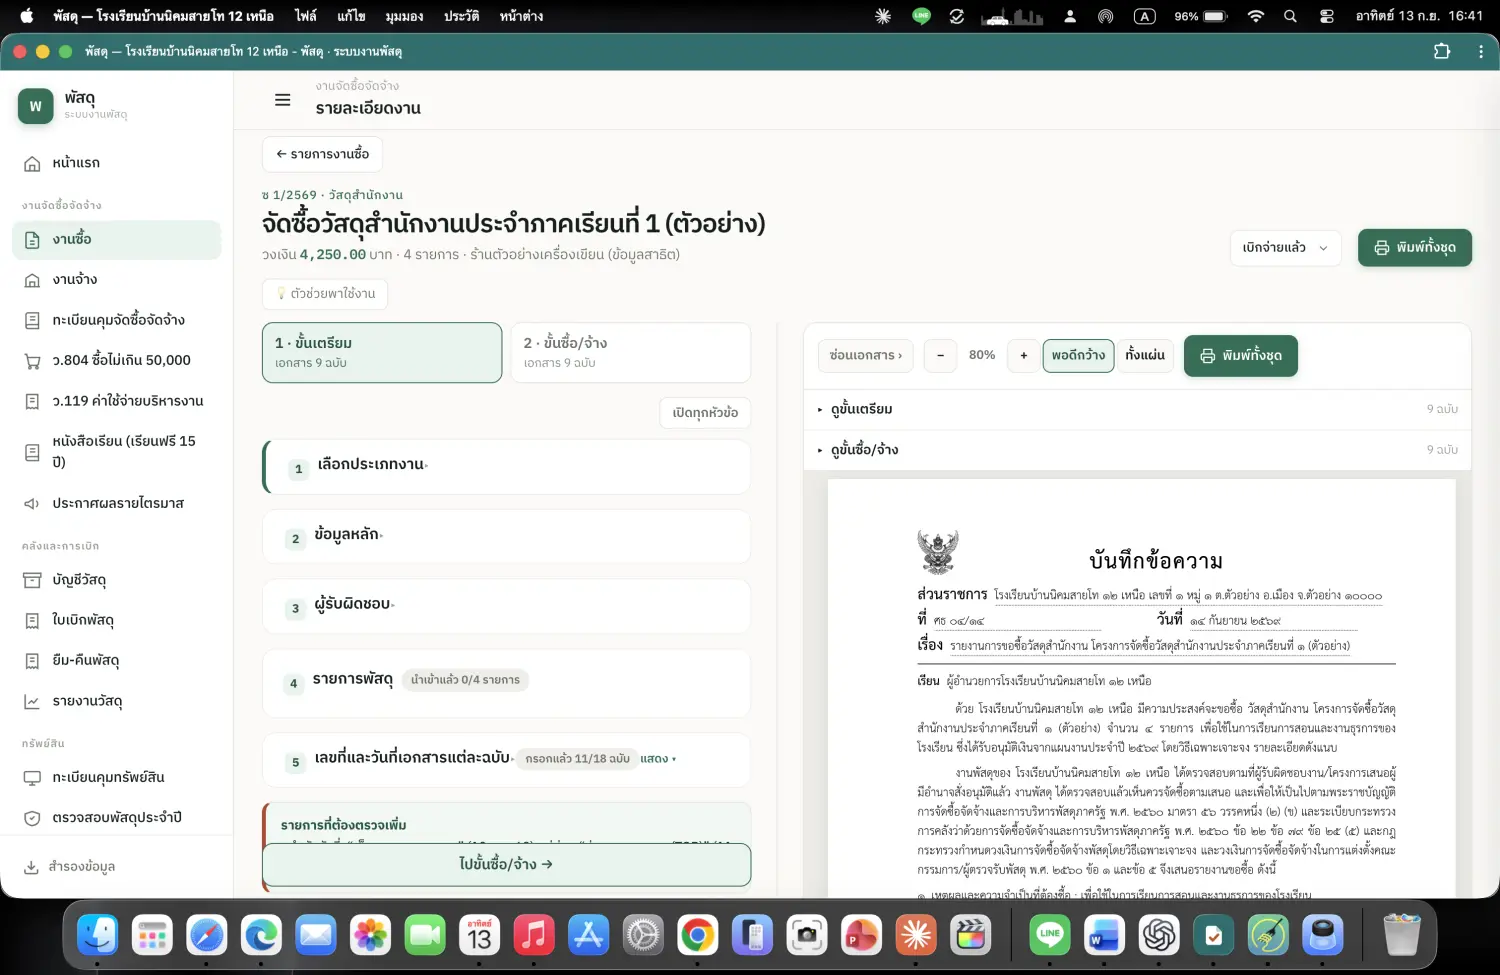Open the three-dot window menu

pos(1481,51)
